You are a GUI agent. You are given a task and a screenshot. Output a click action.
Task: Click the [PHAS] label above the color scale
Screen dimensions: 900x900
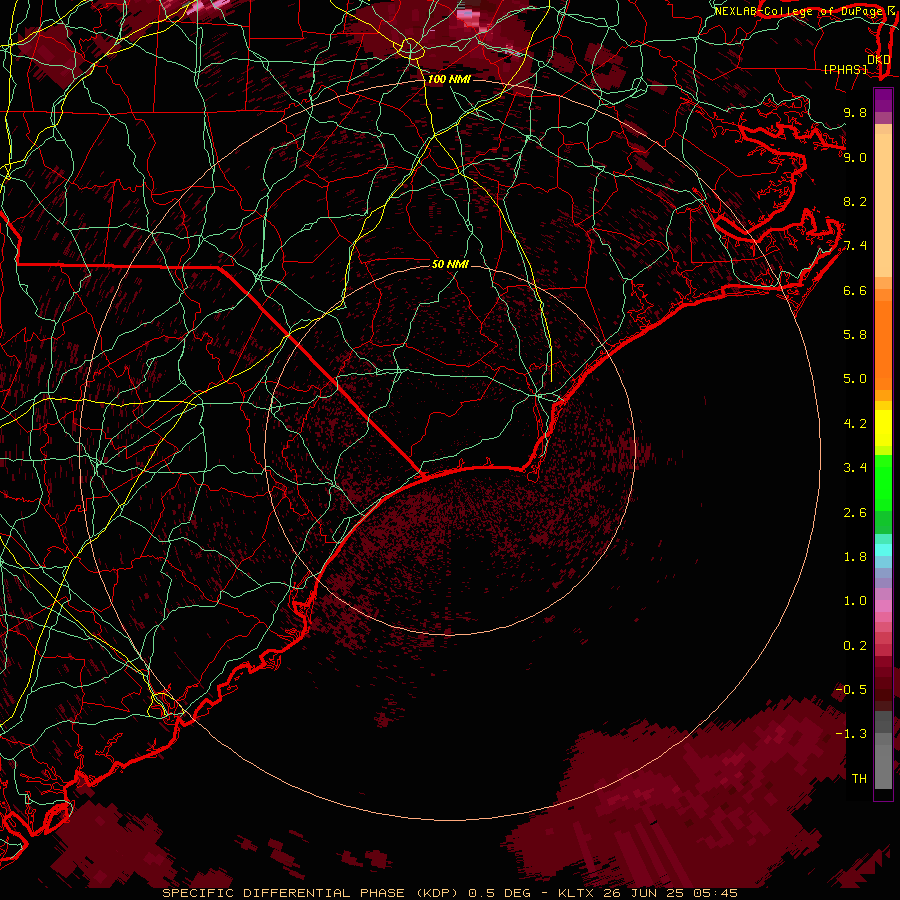(845, 69)
